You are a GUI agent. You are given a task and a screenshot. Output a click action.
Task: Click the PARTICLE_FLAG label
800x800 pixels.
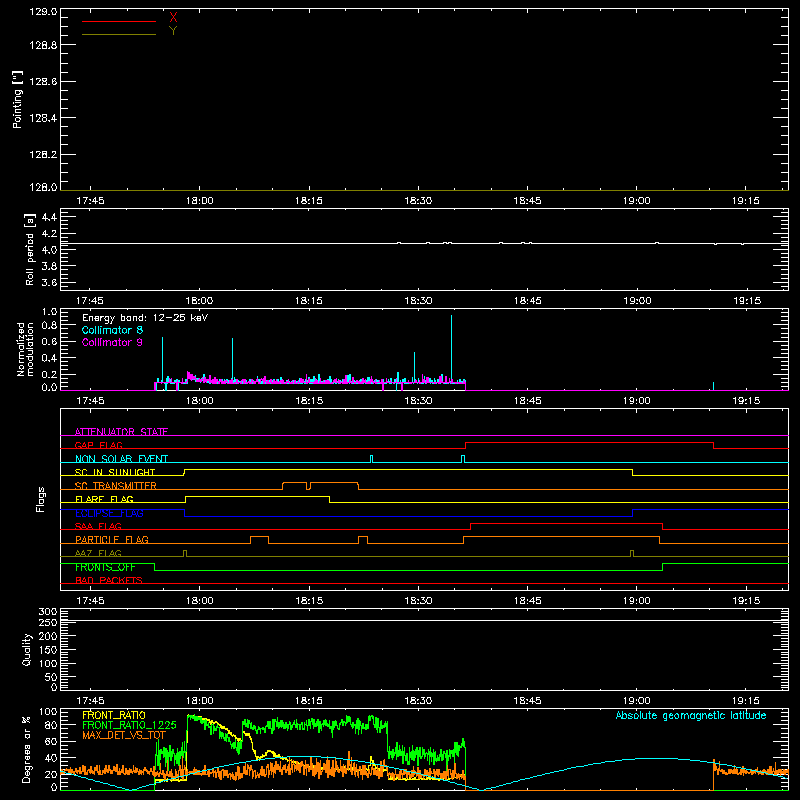coord(112,539)
